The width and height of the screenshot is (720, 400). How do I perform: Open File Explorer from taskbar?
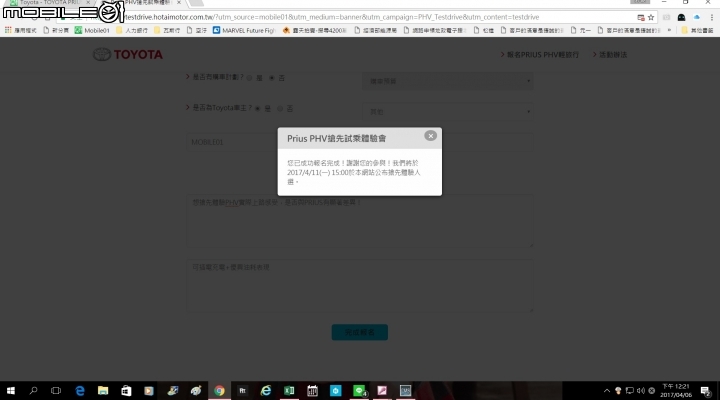pos(103,391)
